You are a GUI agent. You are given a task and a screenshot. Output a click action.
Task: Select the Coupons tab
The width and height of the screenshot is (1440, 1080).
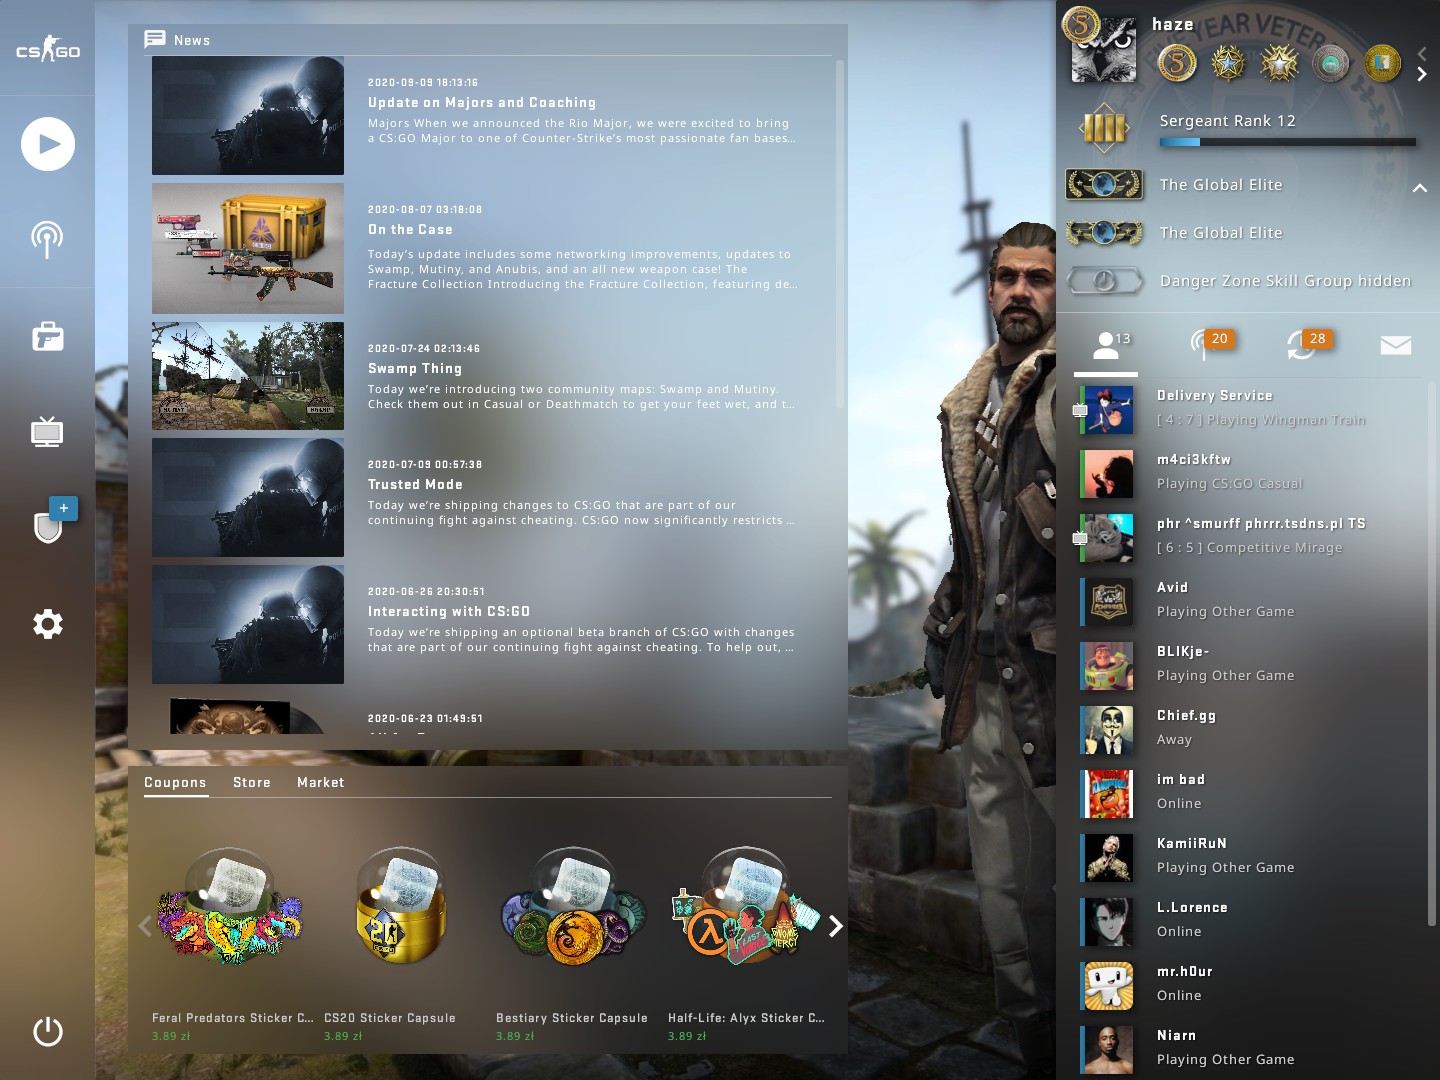(175, 782)
